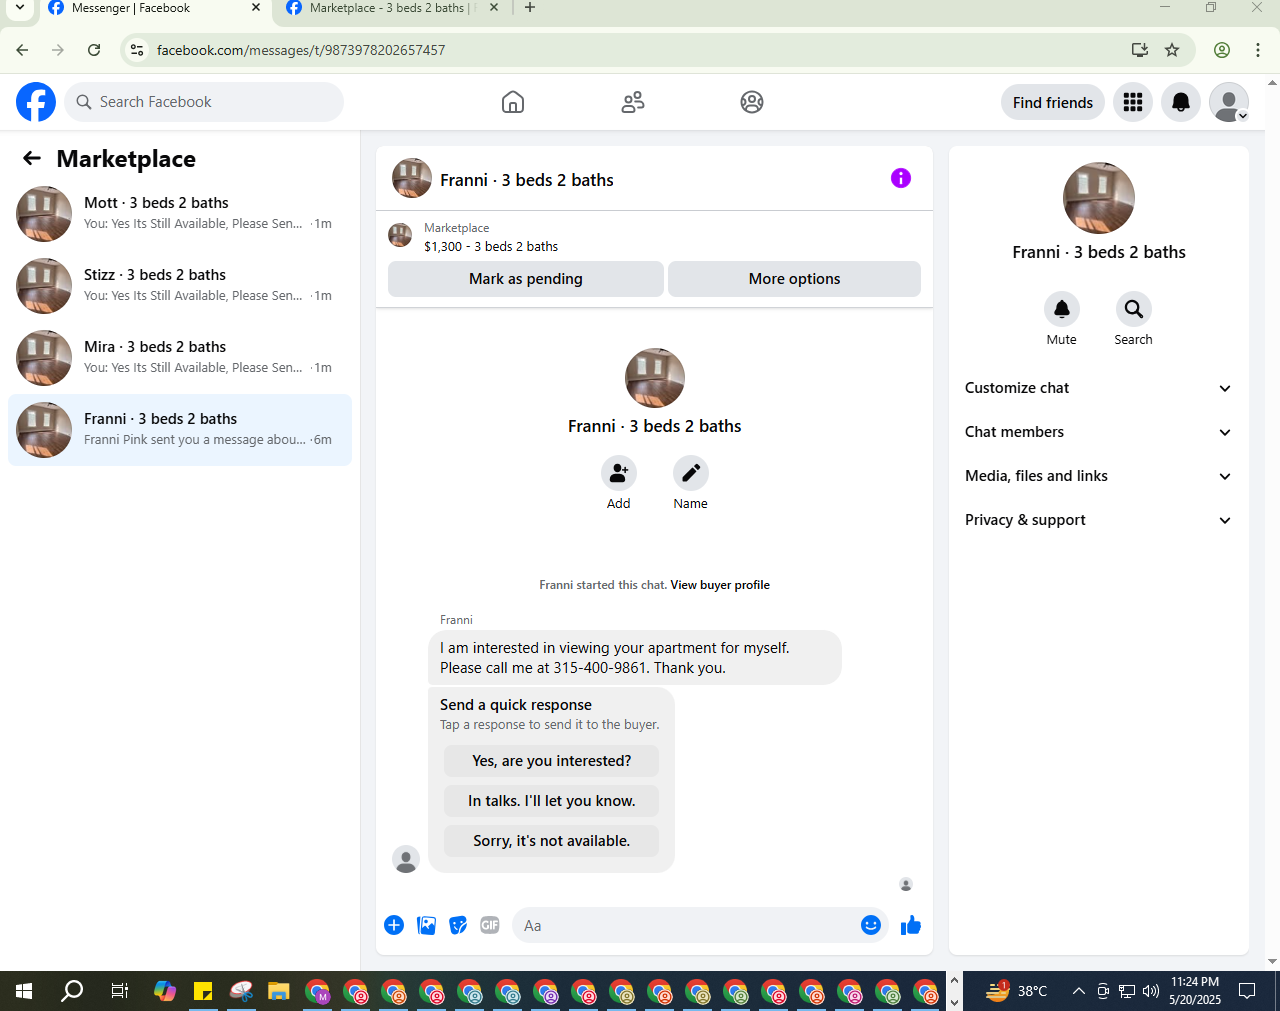Image resolution: width=1280 pixels, height=1011 pixels.
Task: Expand the Chat members section
Action: pos(1099,432)
